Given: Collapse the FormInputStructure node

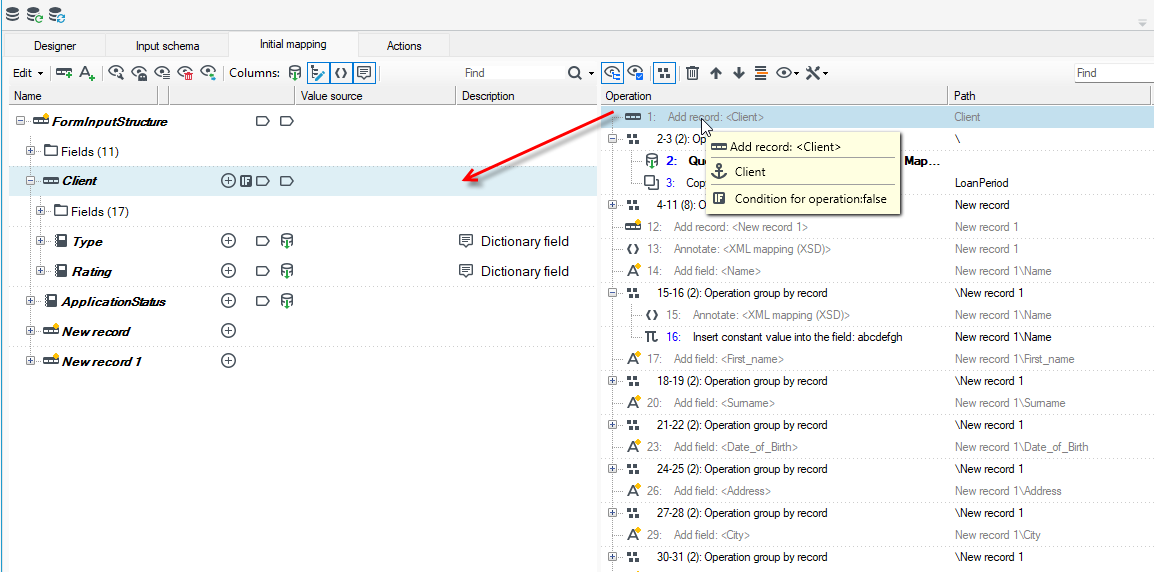Looking at the screenshot, I should (20, 121).
